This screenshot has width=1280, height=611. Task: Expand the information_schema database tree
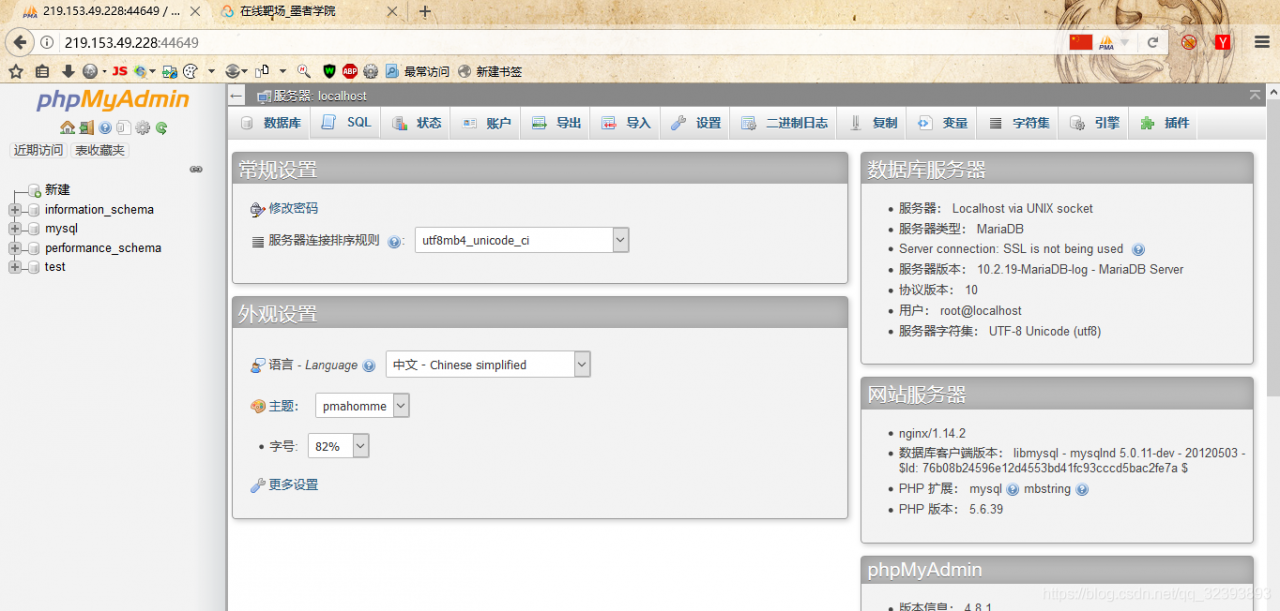click(14, 210)
